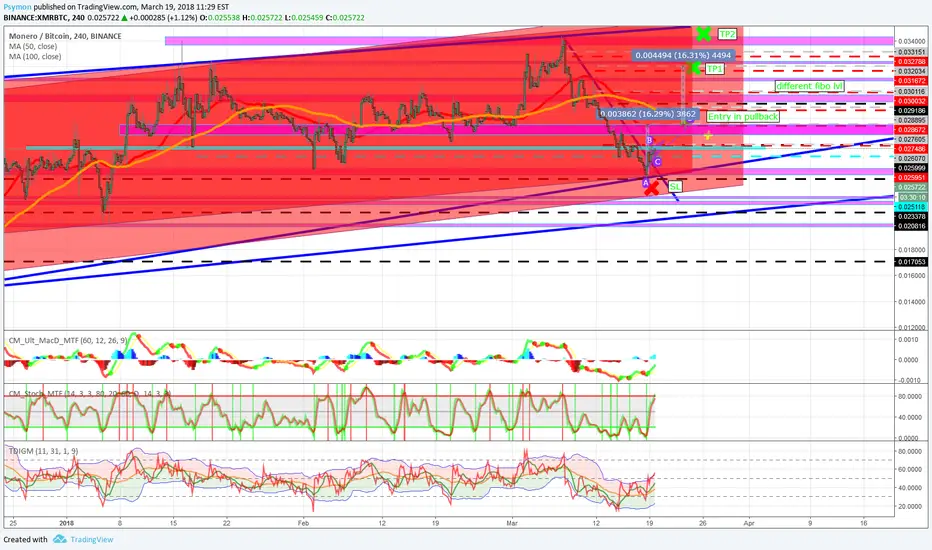The height and width of the screenshot is (550, 932).
Task: Select the CM_Ult_MacD_MTF indicator label
Action: tap(68, 340)
